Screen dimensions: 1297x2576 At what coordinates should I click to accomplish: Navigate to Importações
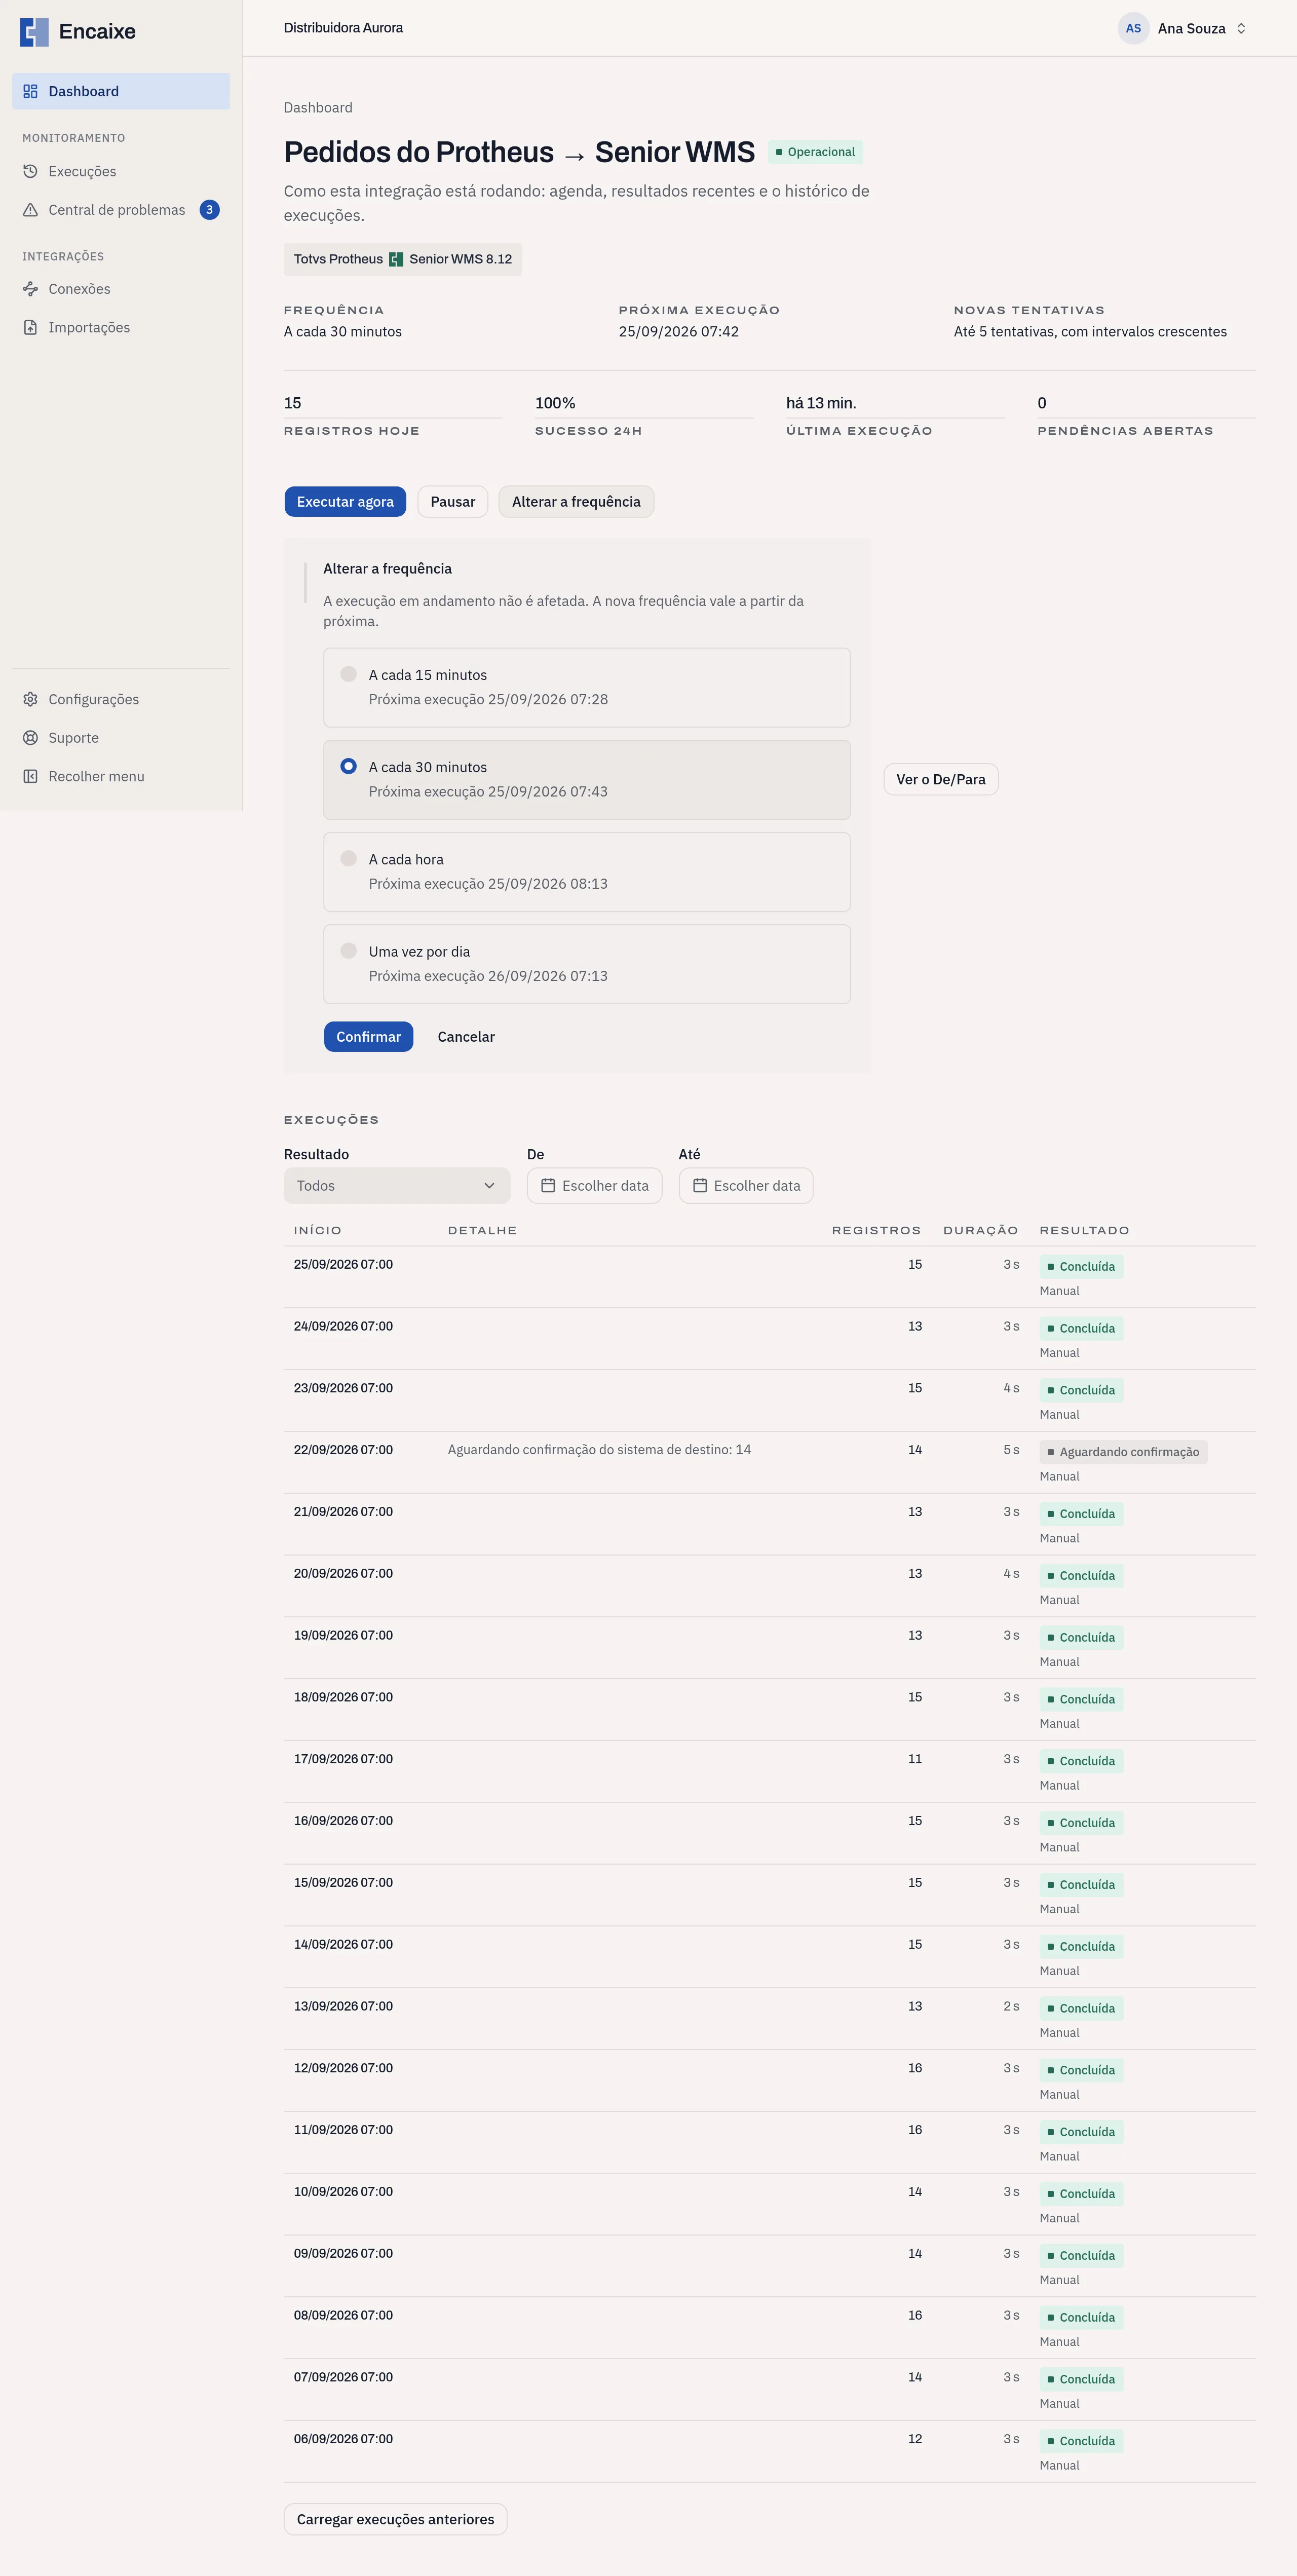click(121, 327)
